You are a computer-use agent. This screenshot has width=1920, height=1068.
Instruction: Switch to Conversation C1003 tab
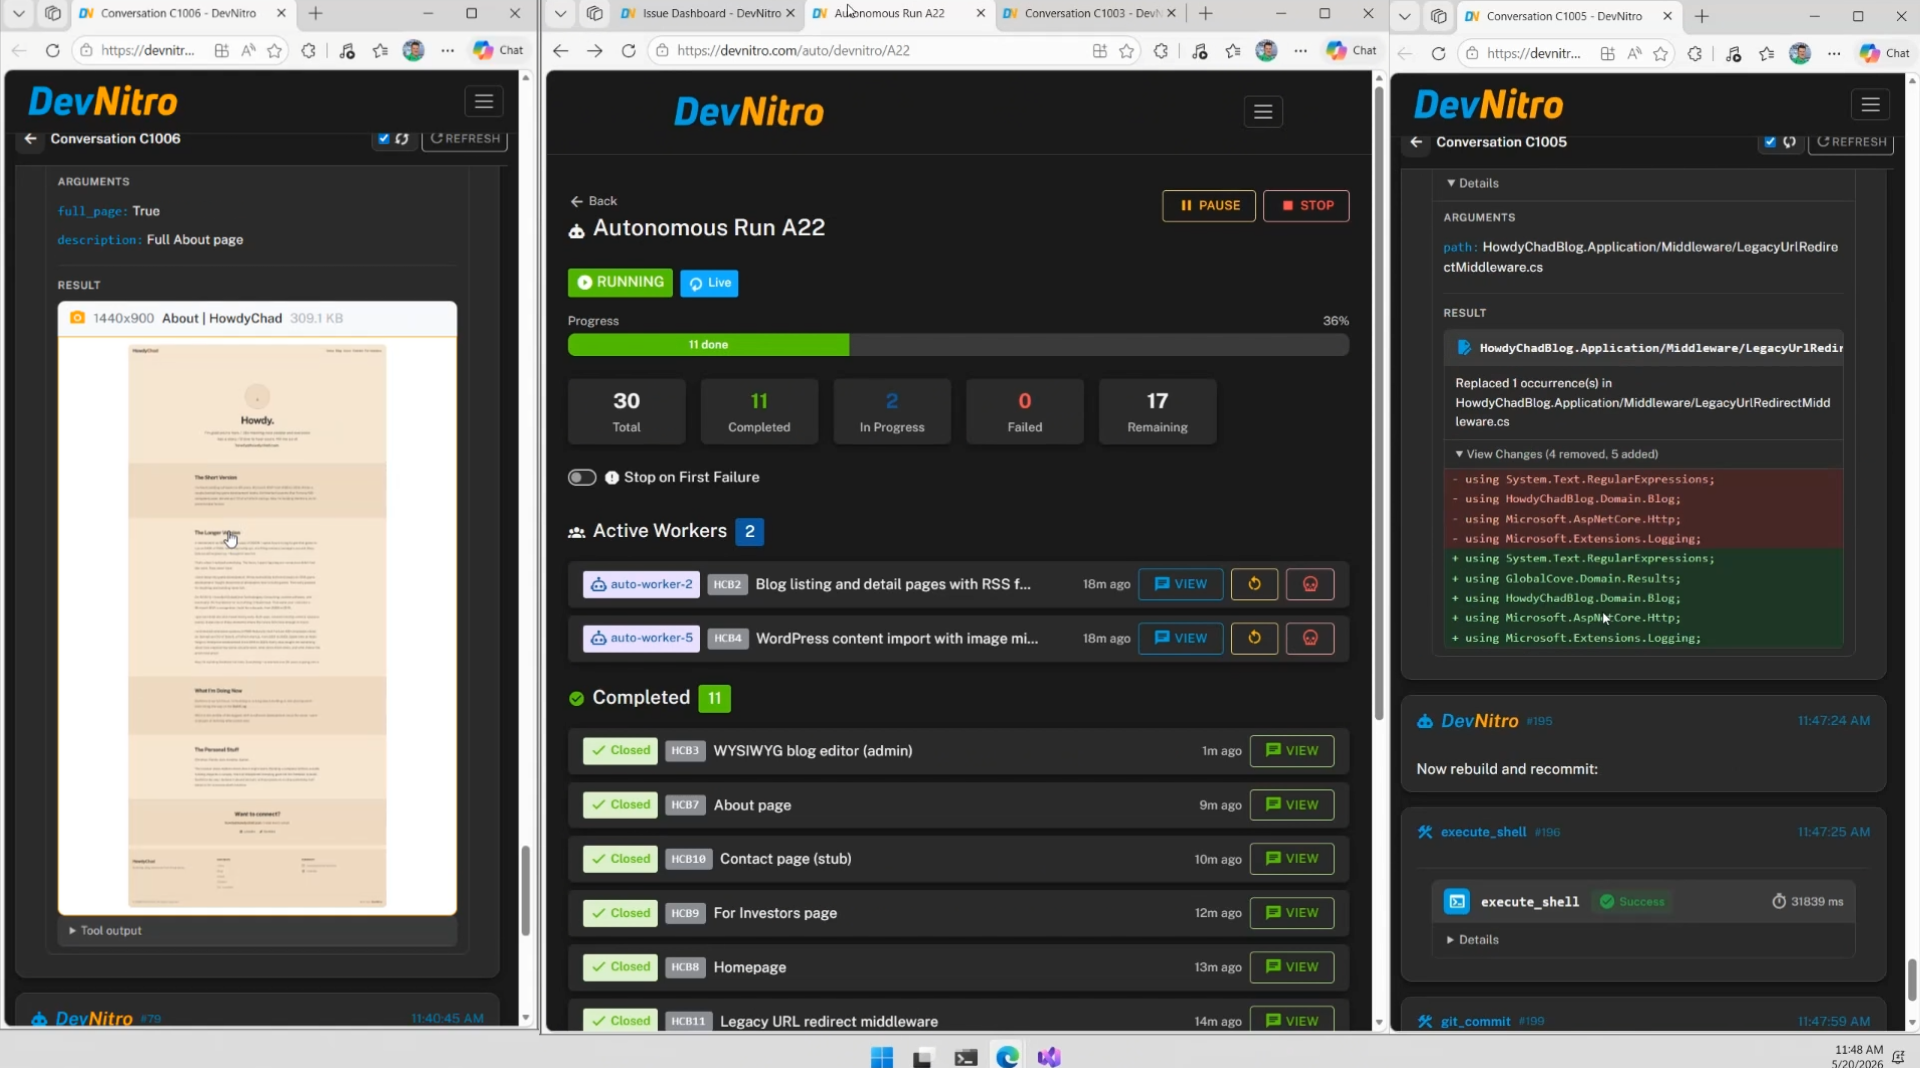[1090, 13]
